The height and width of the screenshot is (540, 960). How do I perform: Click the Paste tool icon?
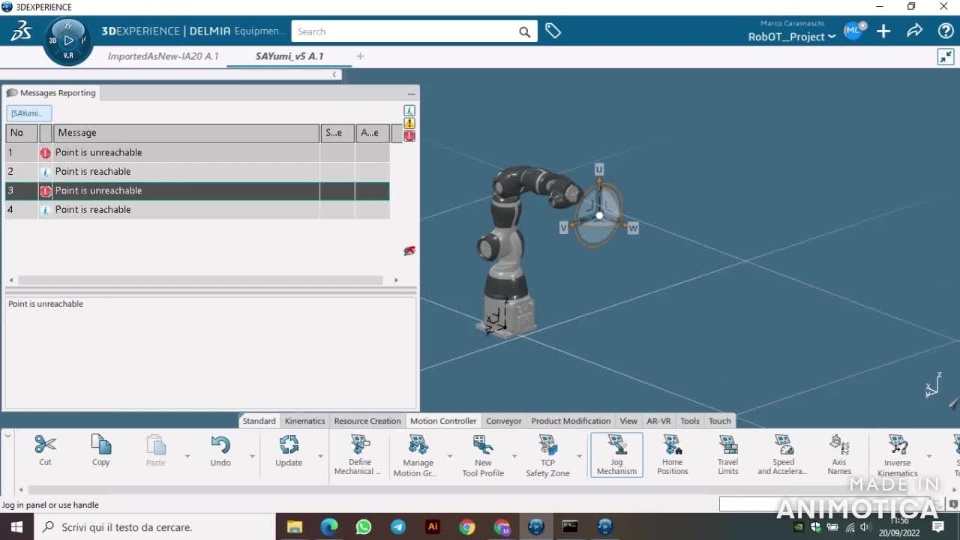[x=156, y=450]
